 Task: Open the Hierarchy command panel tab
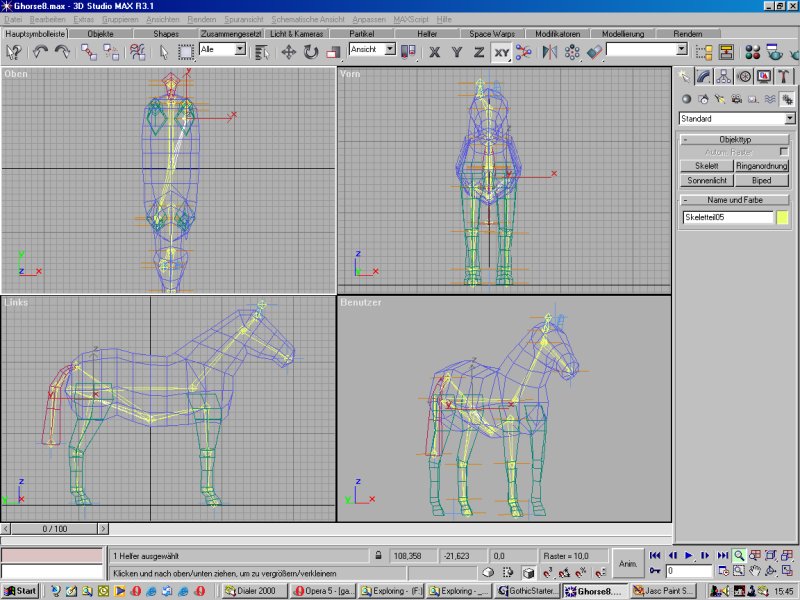(x=724, y=76)
